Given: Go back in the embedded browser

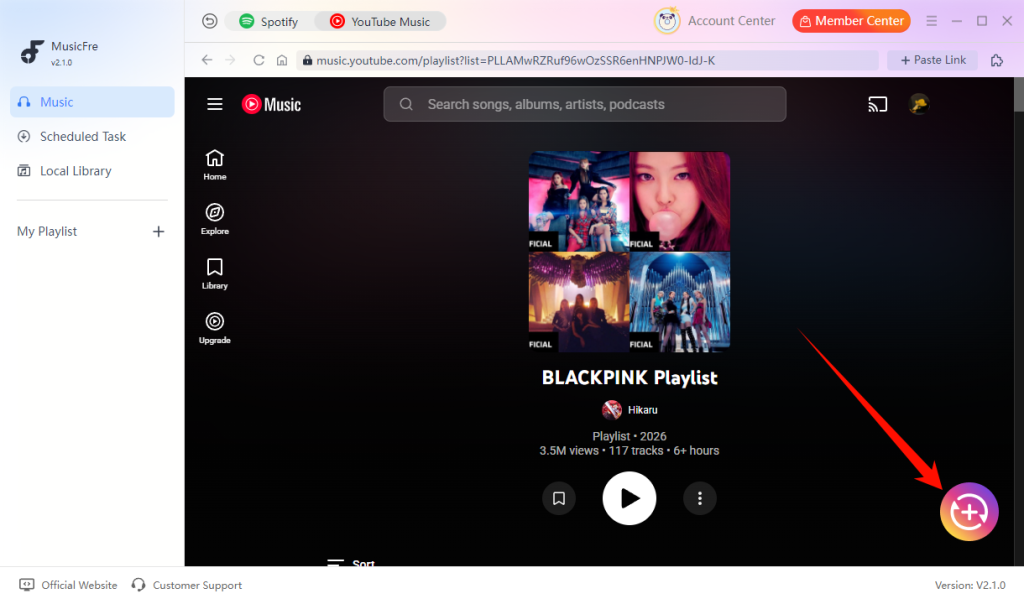Looking at the screenshot, I should pos(207,60).
